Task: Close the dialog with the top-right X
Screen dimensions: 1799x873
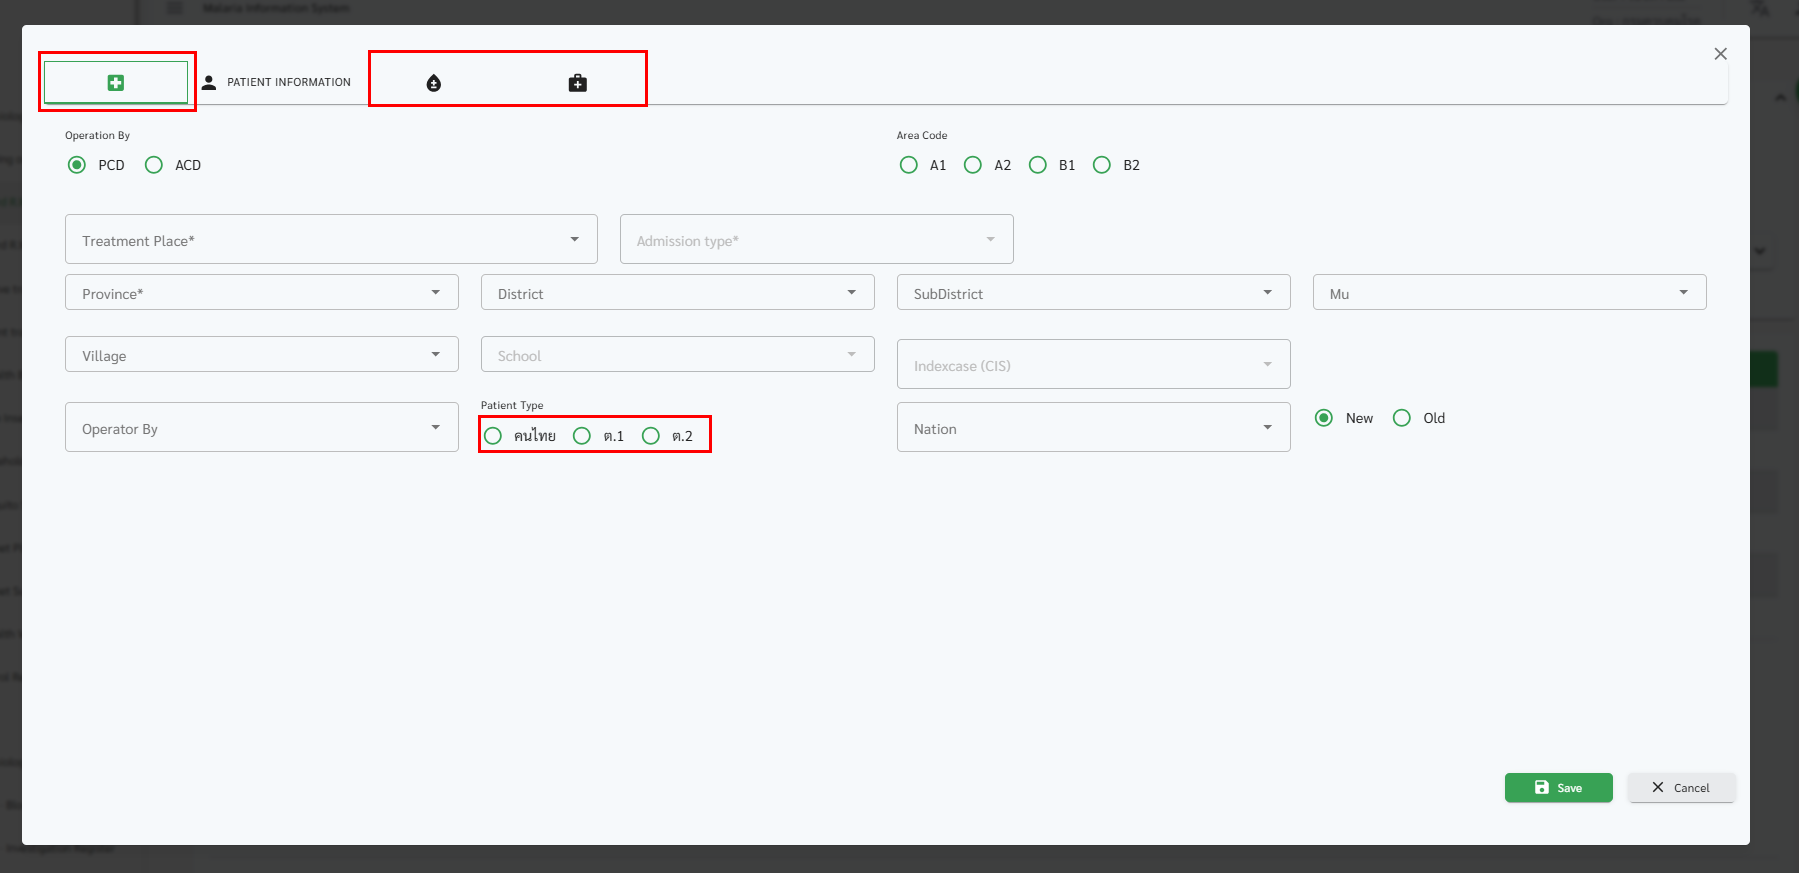Action: (x=1720, y=54)
